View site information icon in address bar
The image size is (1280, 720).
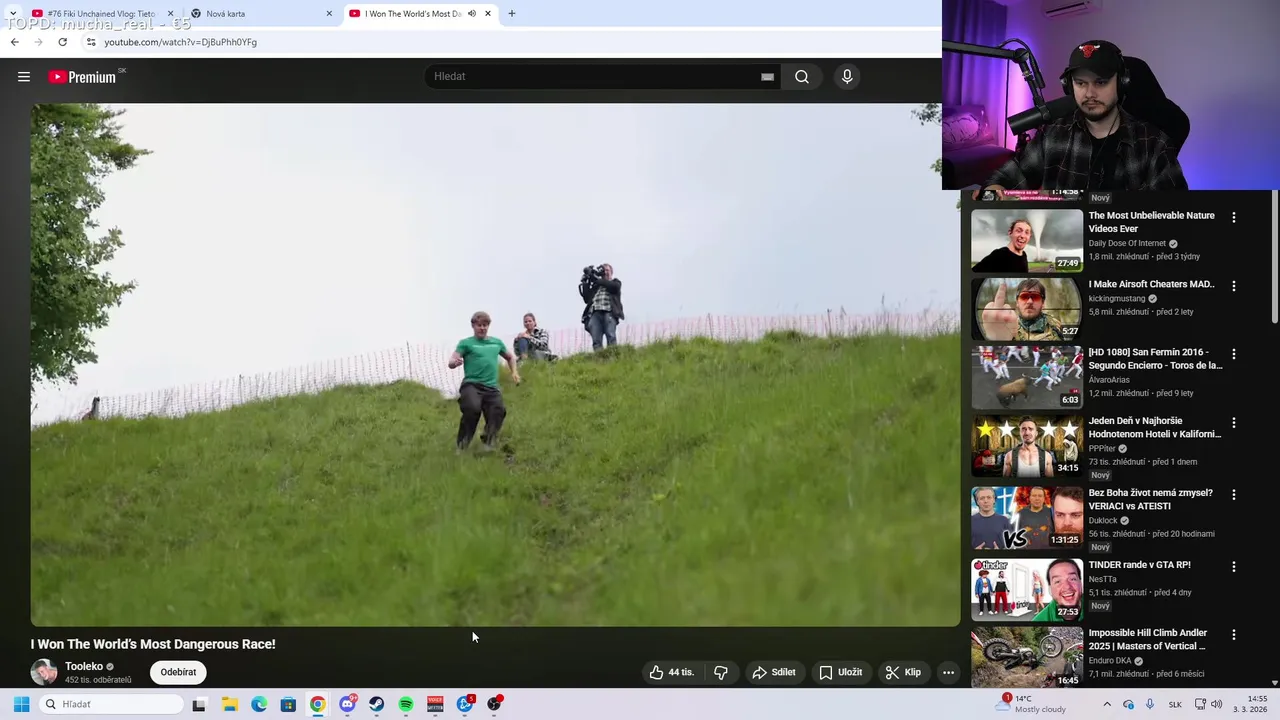[x=91, y=42]
